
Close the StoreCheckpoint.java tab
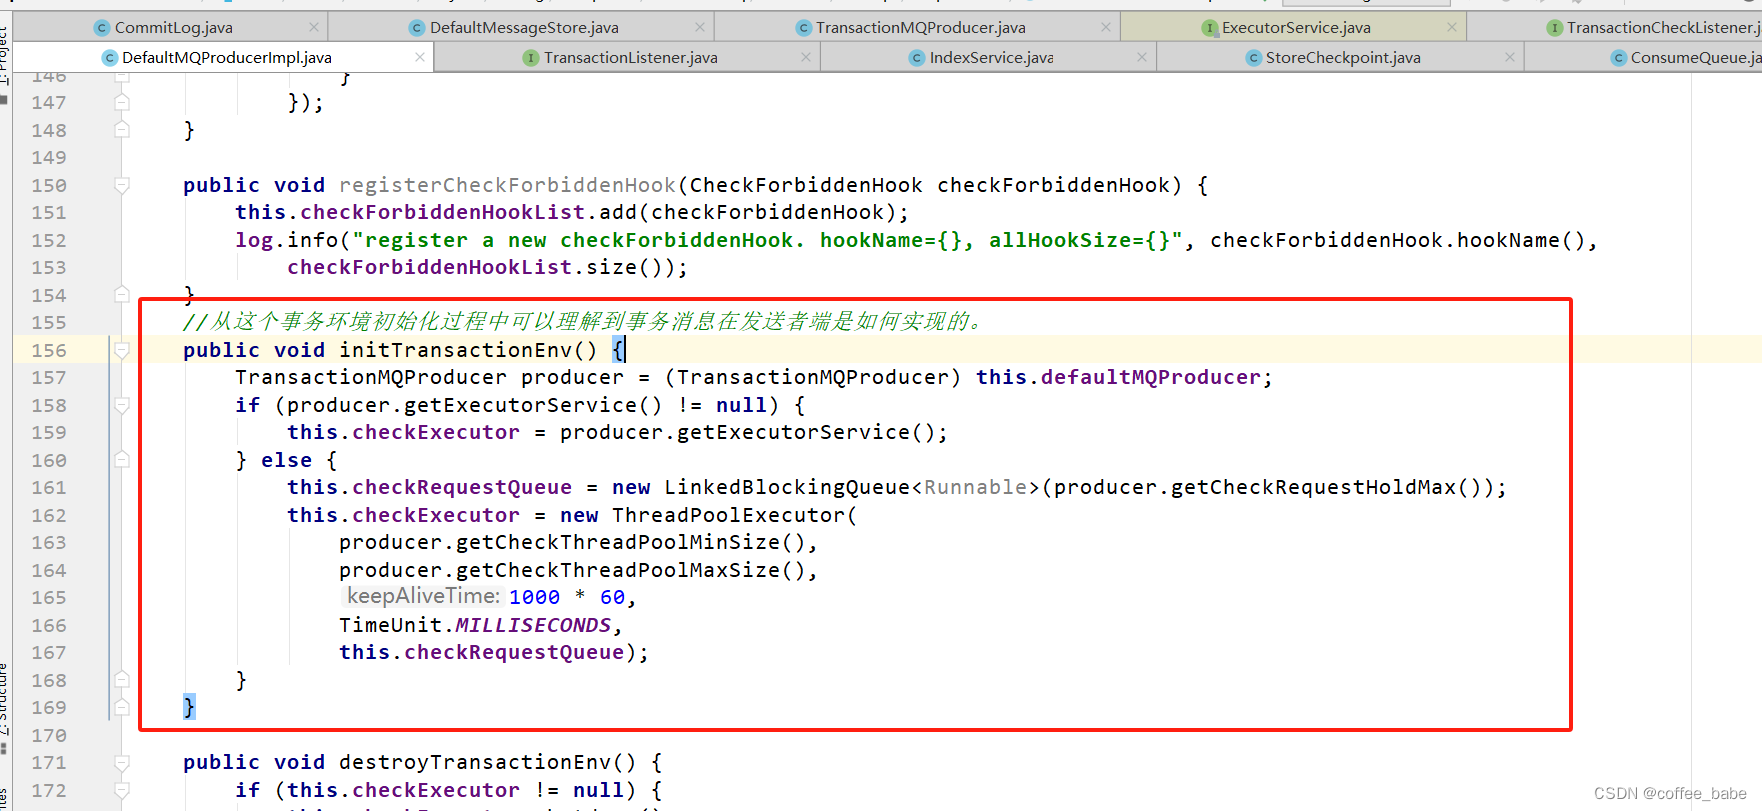(x=1510, y=57)
